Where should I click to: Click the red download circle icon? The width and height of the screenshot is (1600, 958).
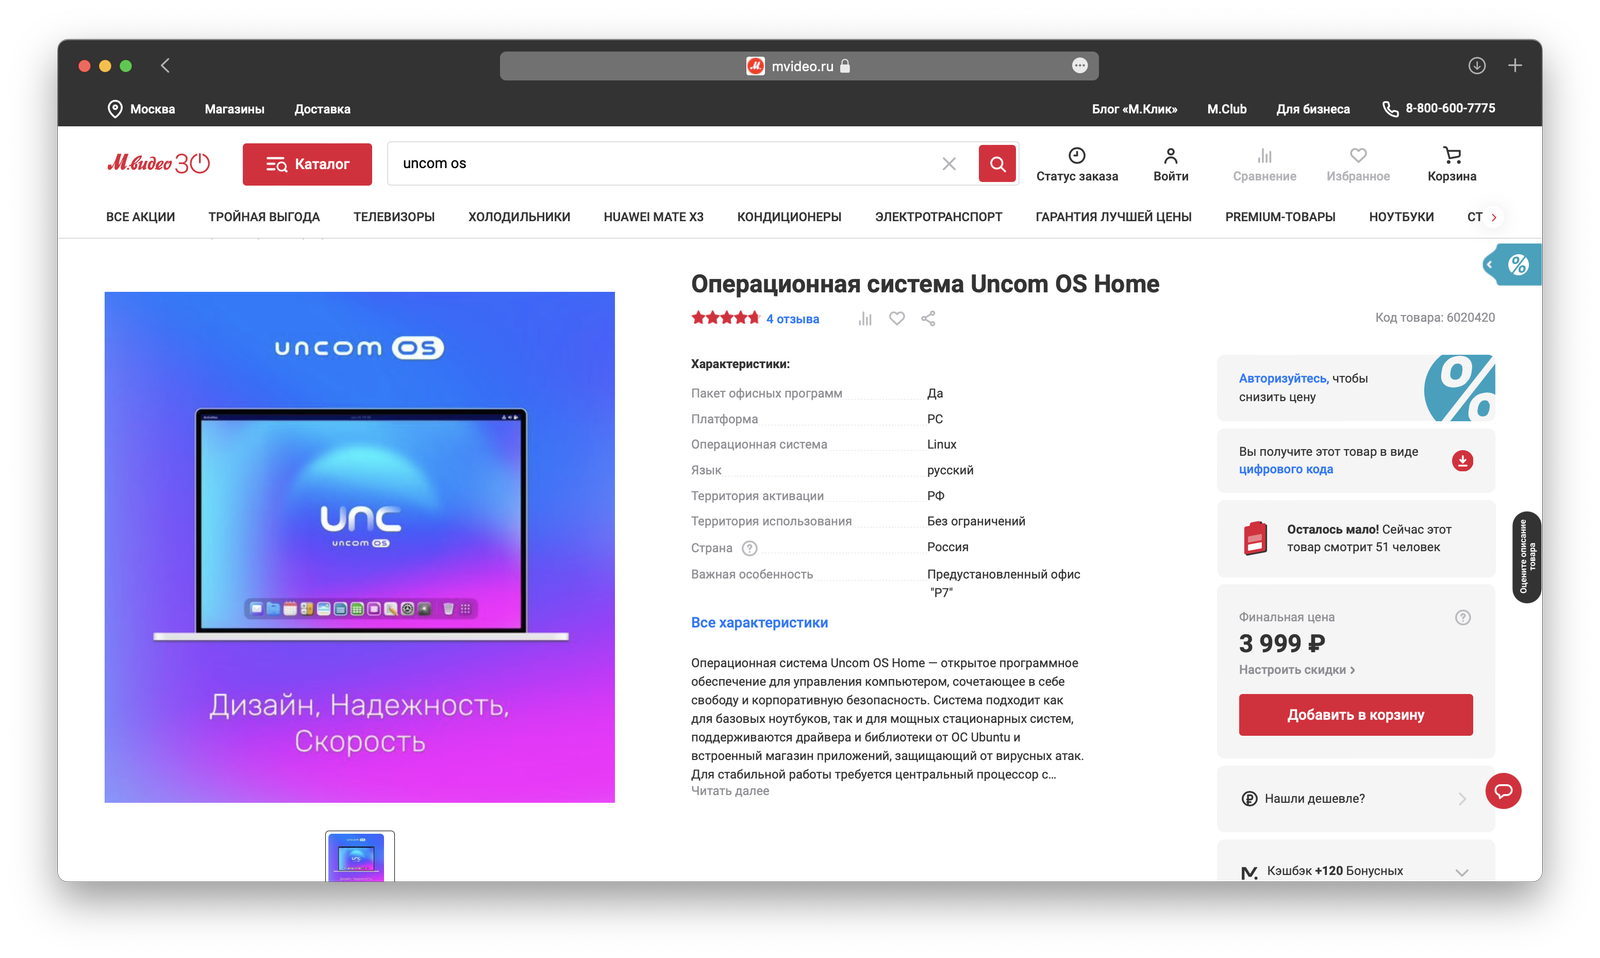tap(1462, 460)
